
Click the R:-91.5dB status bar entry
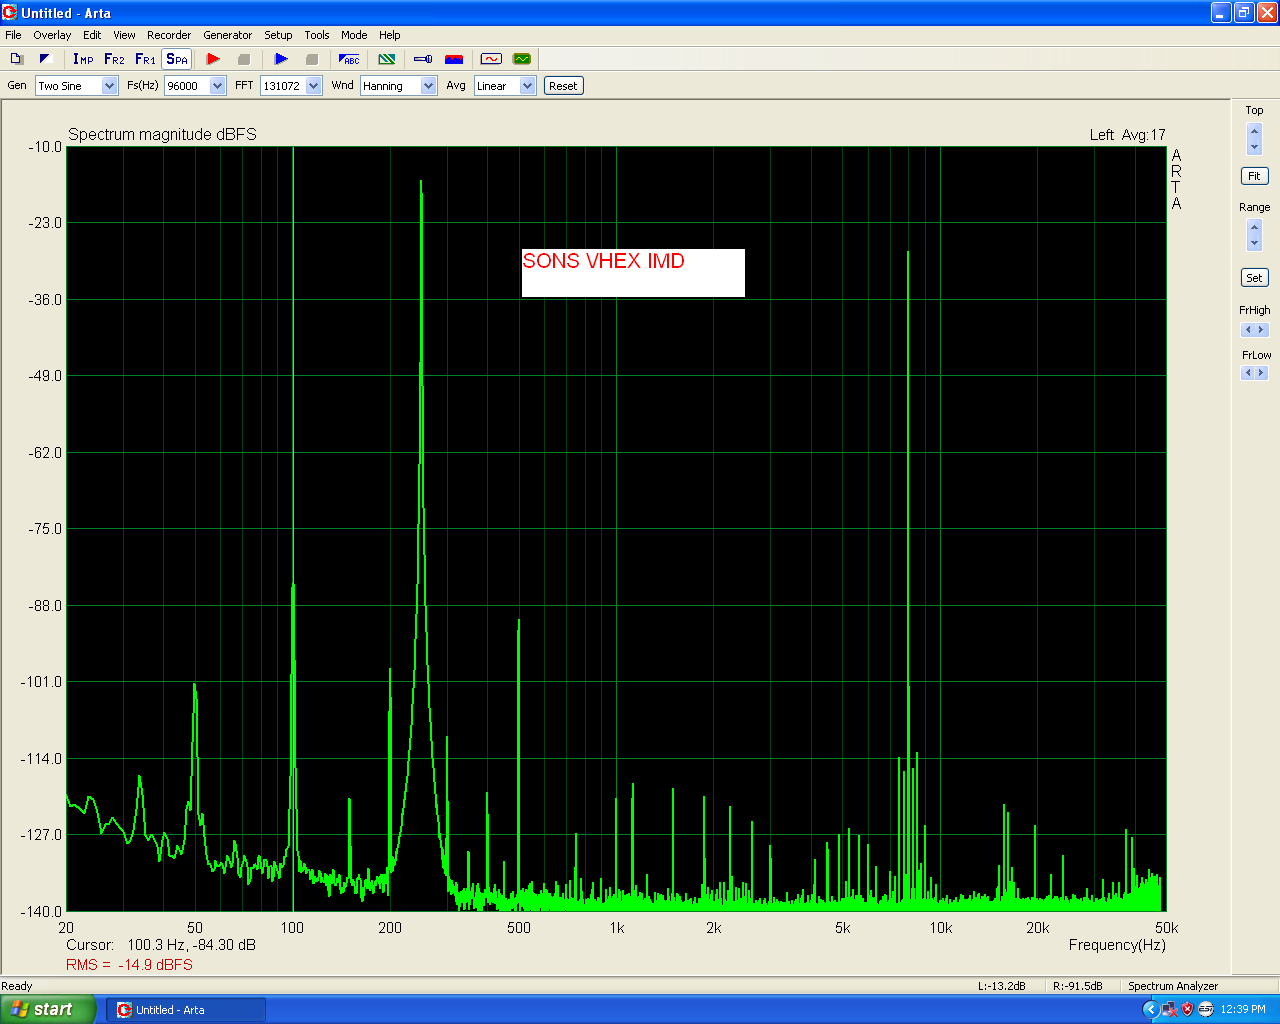pyautogui.click(x=1078, y=986)
